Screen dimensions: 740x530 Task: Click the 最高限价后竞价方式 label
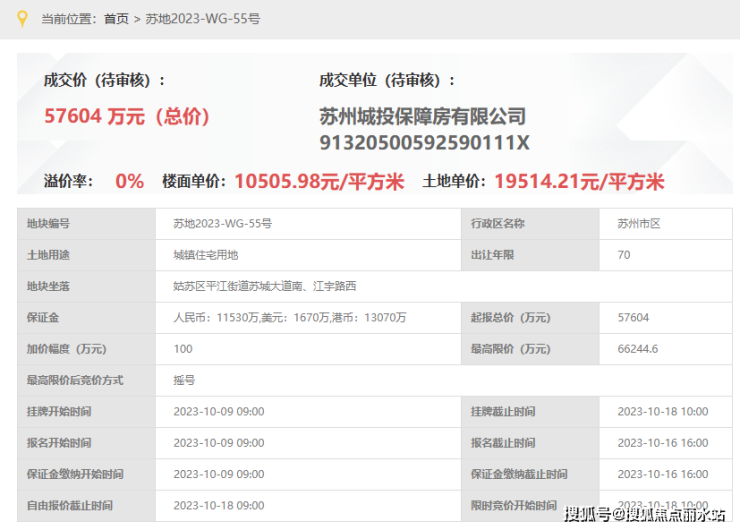tap(75, 380)
